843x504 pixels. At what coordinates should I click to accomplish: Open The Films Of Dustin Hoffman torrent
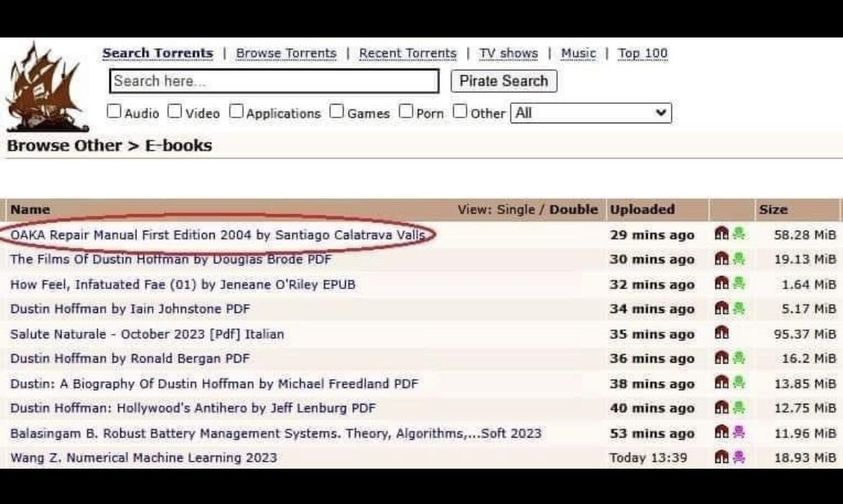click(x=171, y=259)
